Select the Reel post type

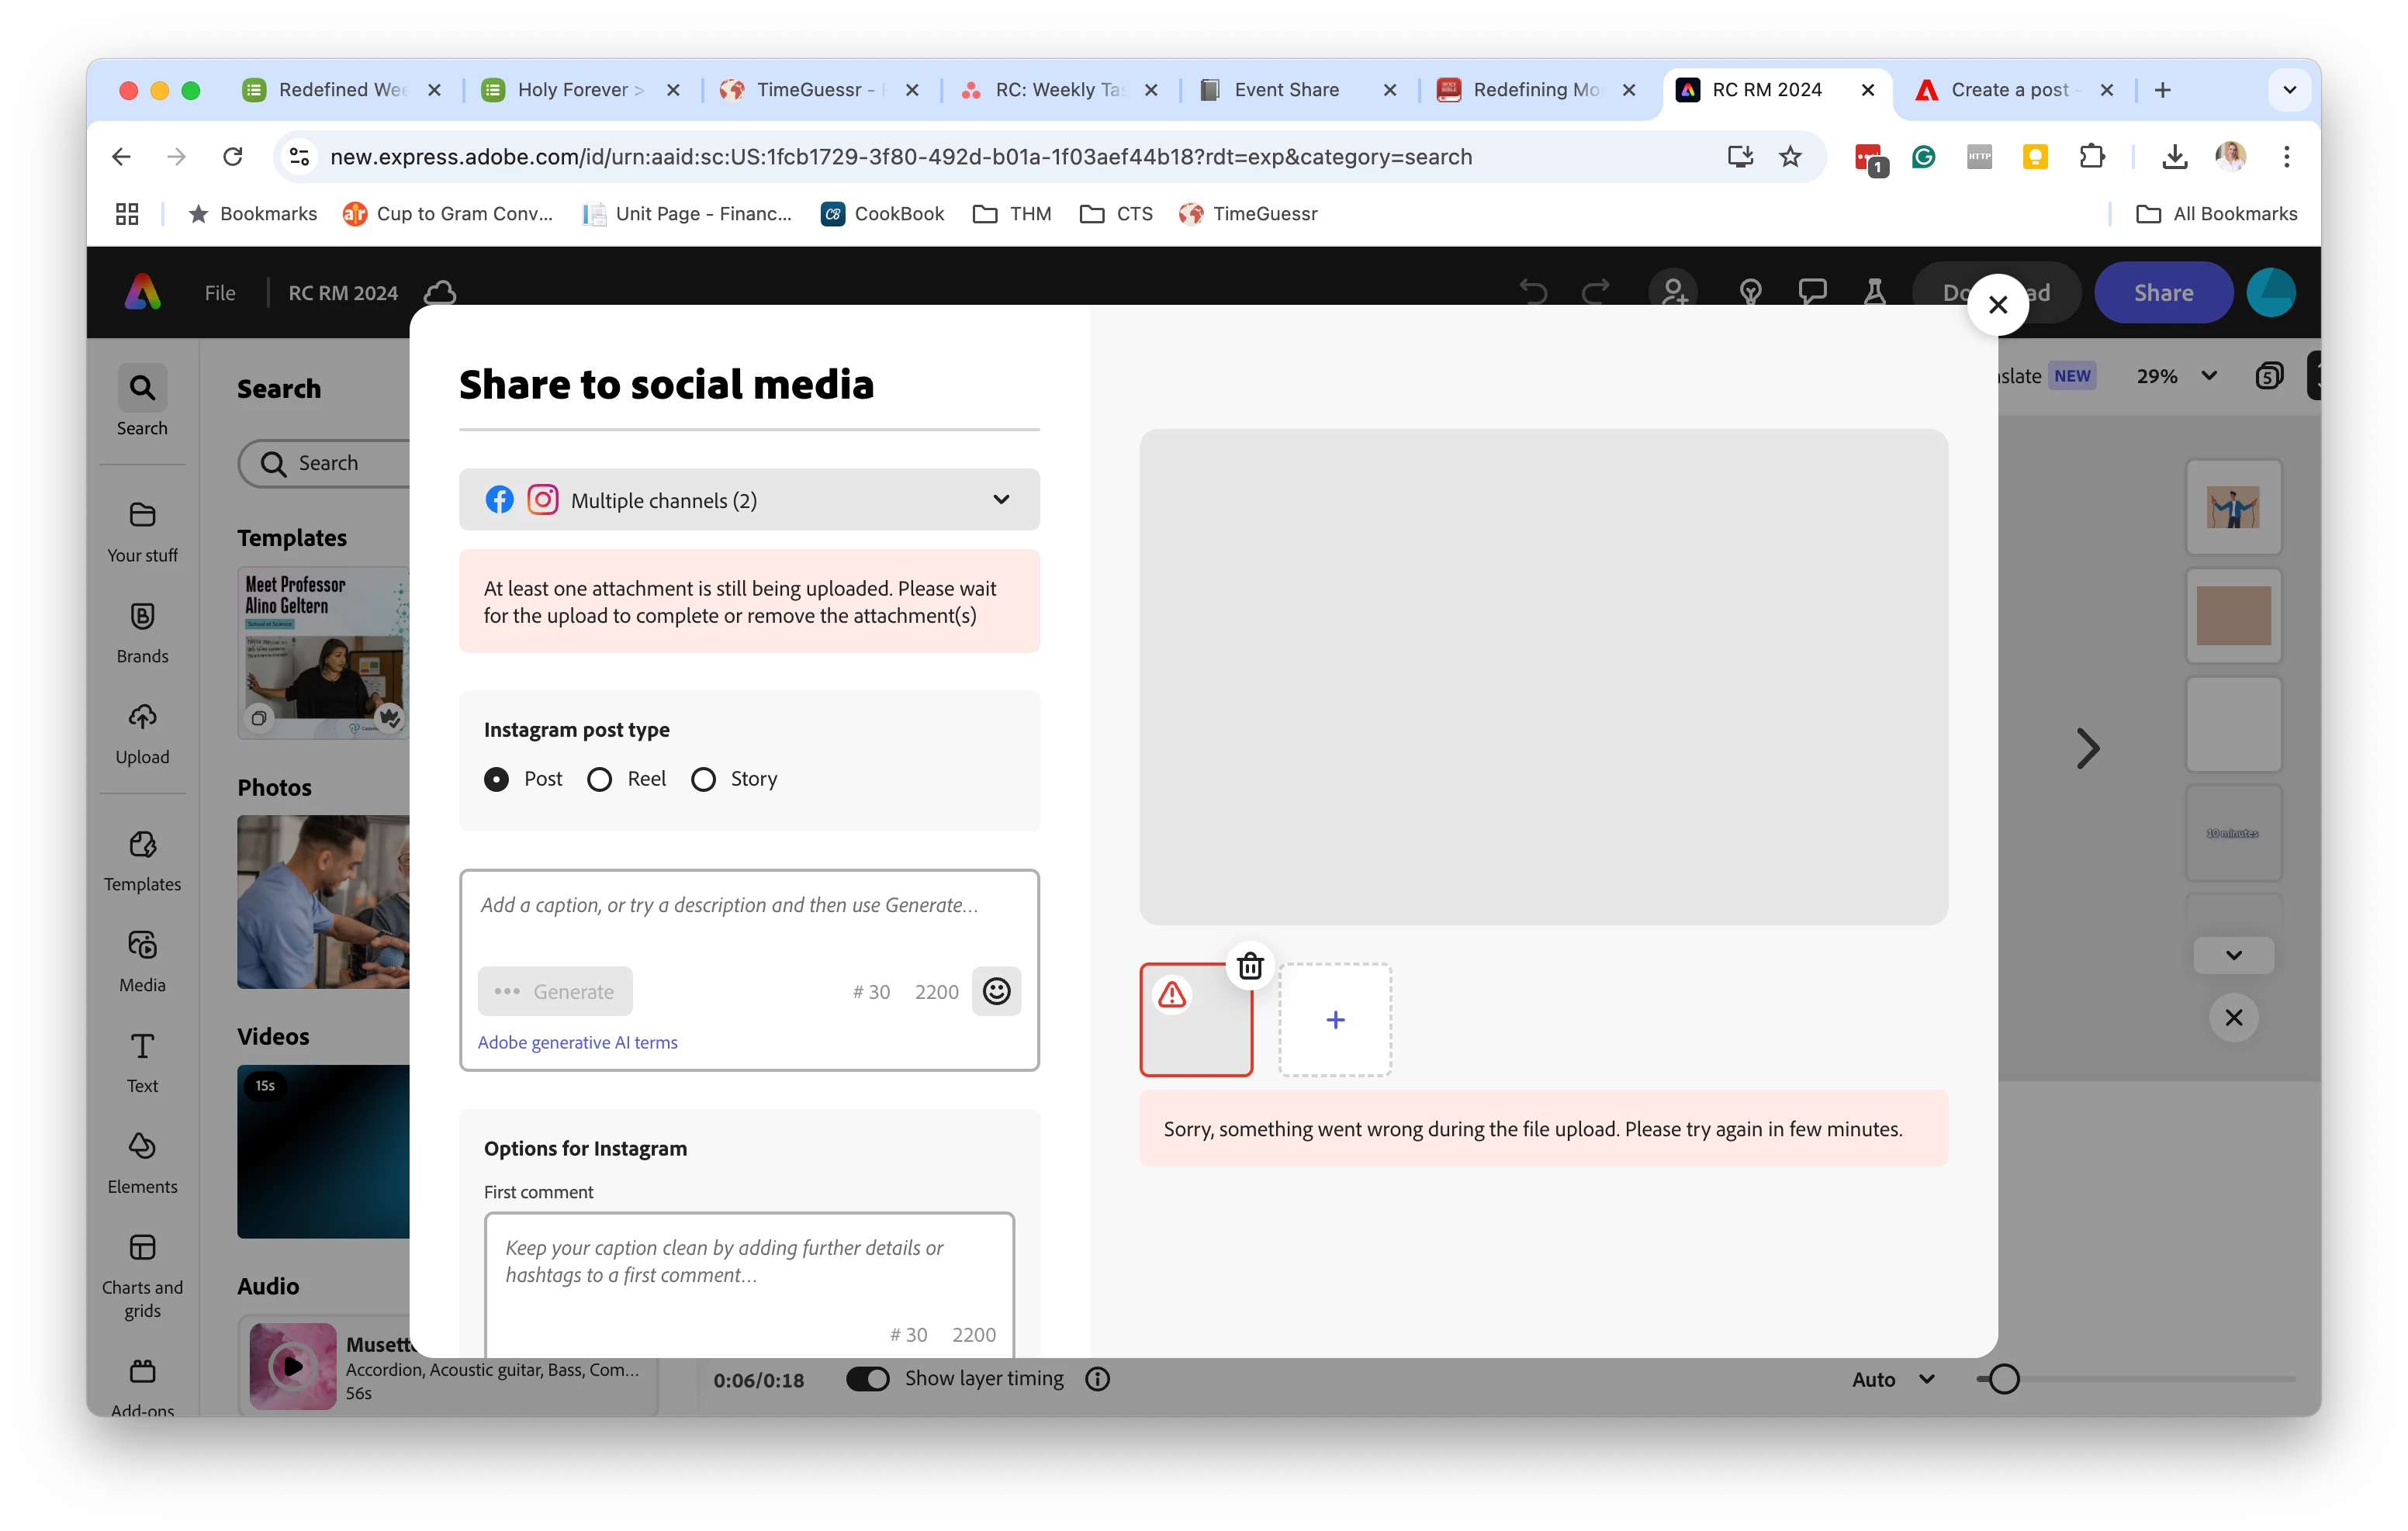tap(599, 779)
